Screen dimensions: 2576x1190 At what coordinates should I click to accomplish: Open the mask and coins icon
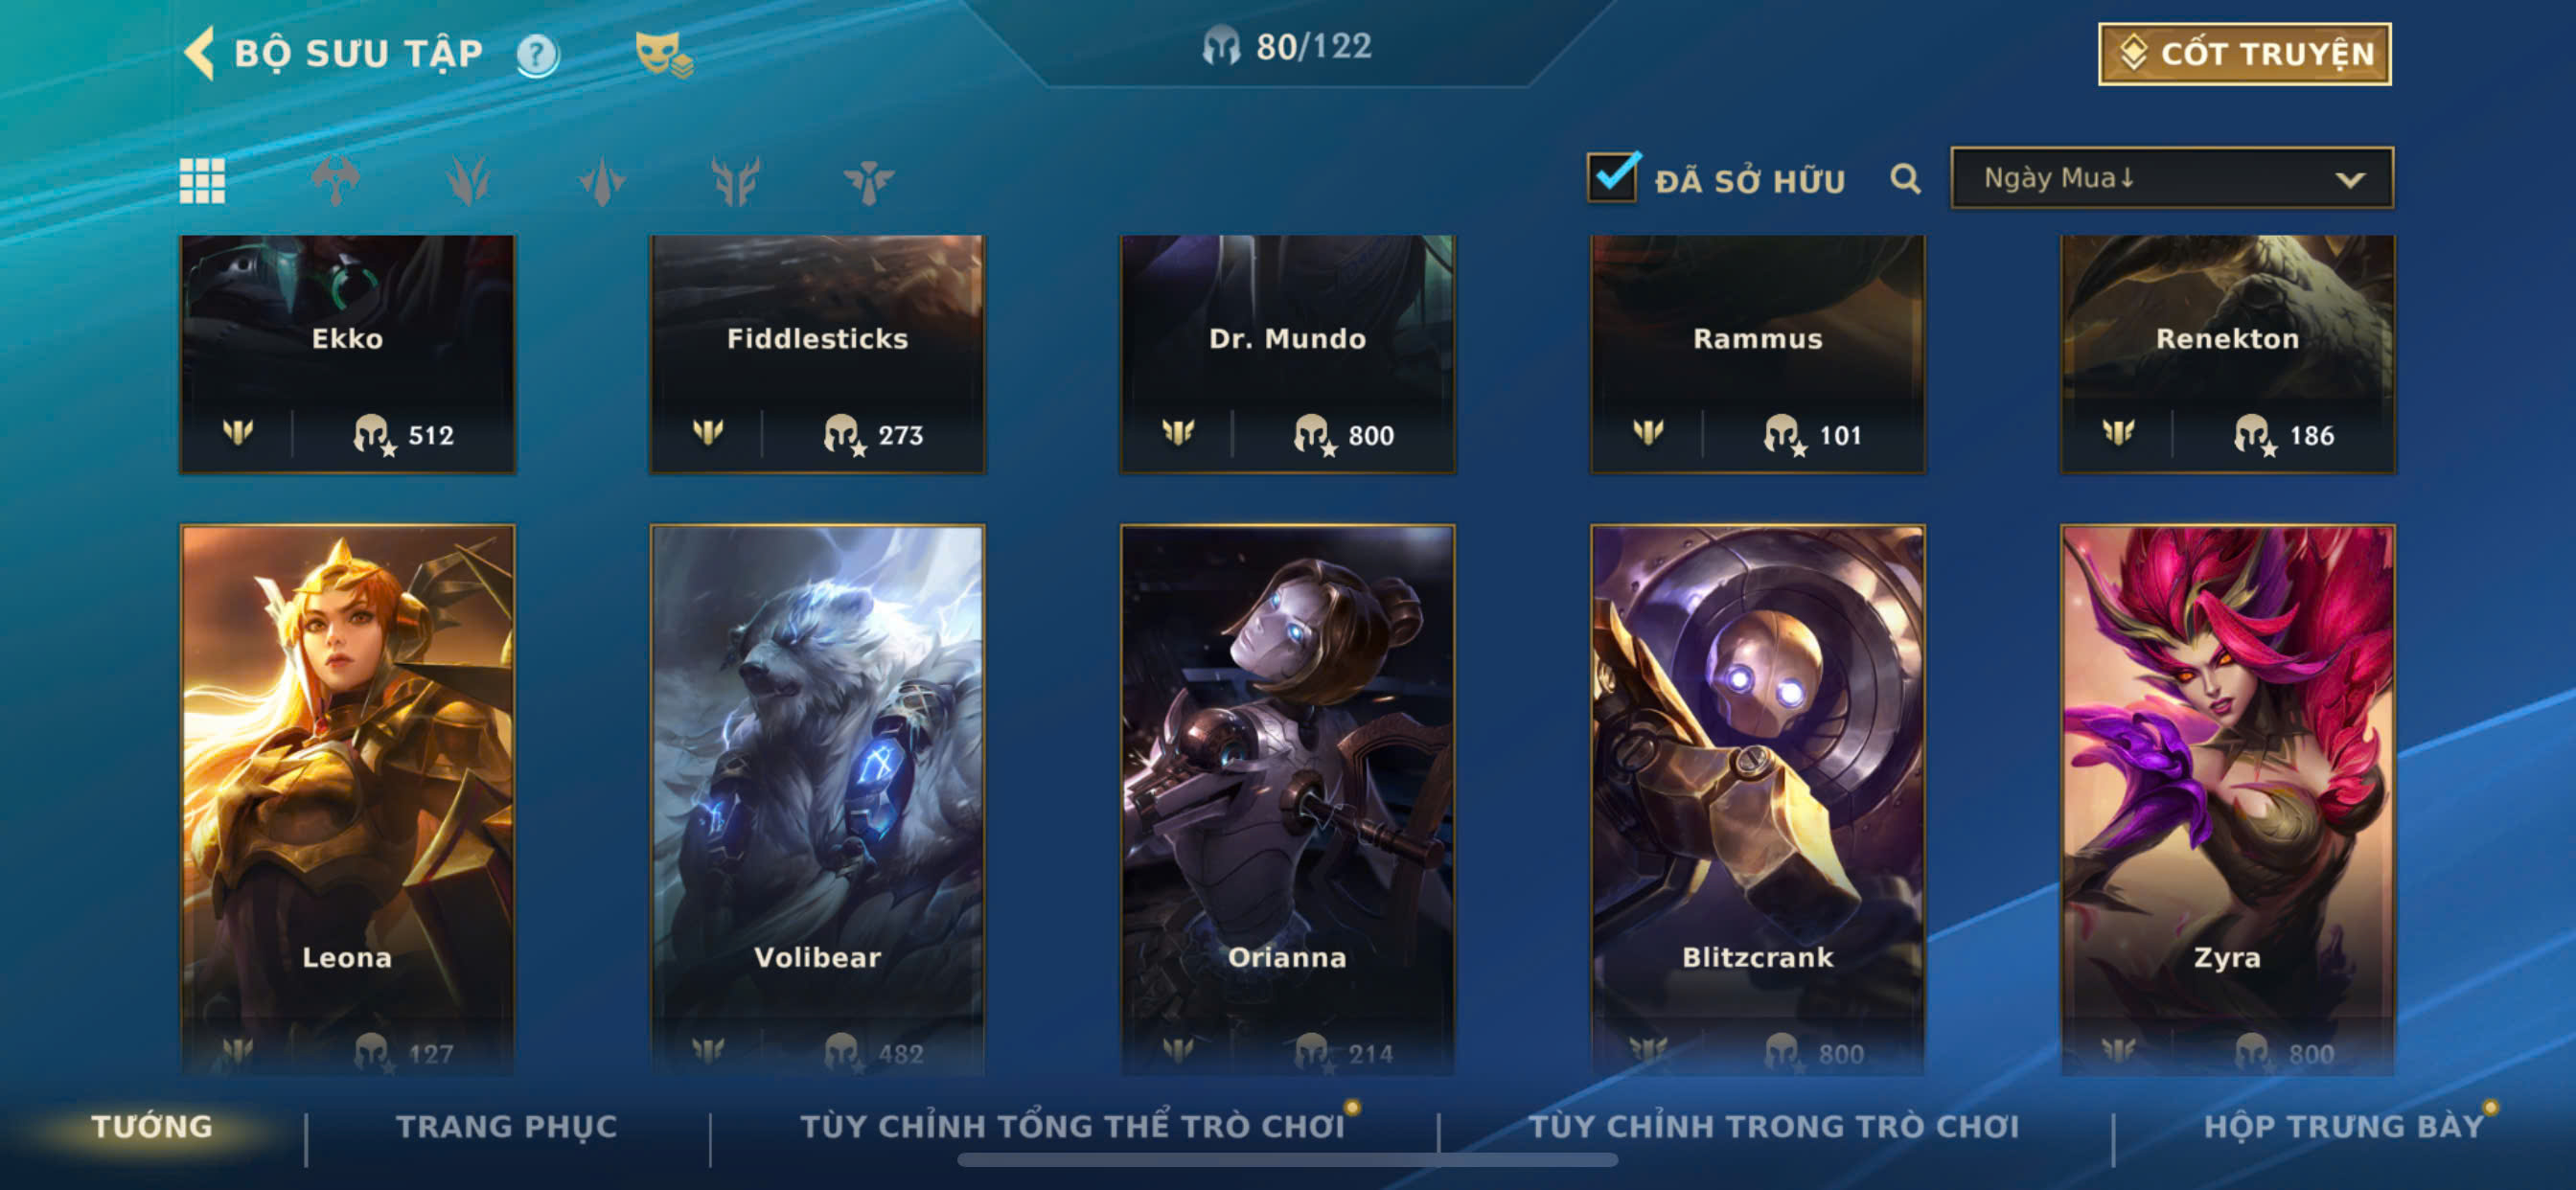click(x=663, y=54)
